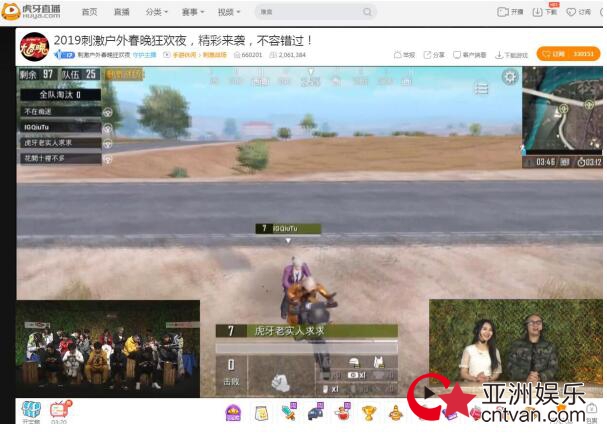The image size is (607, 433).
Task: Click the list icon below video gear
Action: point(481,89)
